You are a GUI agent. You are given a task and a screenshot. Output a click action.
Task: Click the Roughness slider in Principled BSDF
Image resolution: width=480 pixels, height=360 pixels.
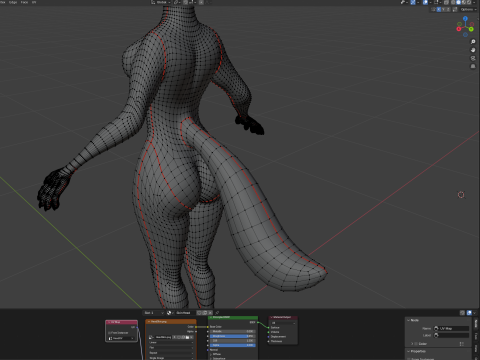[233, 336]
